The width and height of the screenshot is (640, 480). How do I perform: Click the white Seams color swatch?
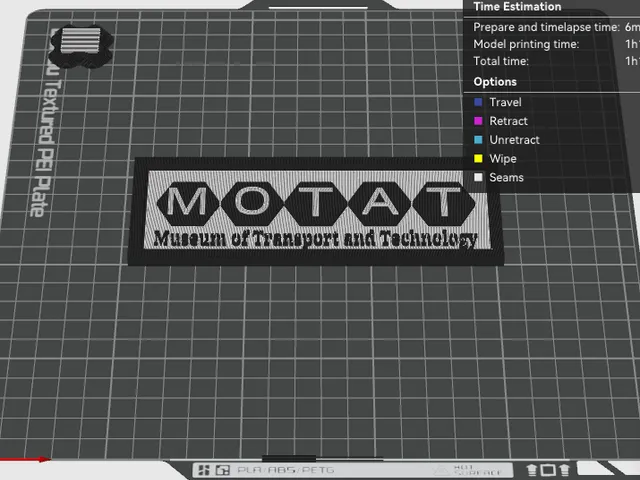tap(478, 177)
